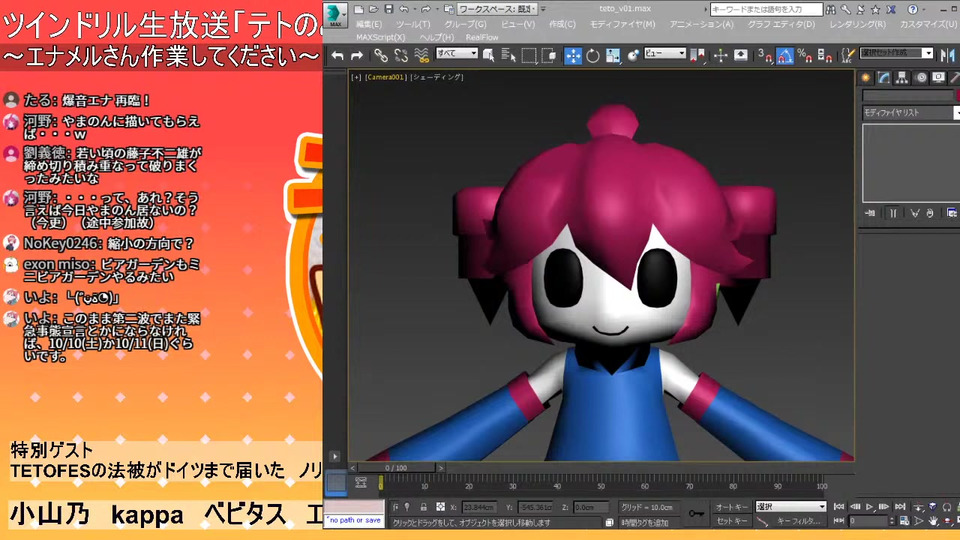Click the Use Pivot Point Center icon

(697, 56)
